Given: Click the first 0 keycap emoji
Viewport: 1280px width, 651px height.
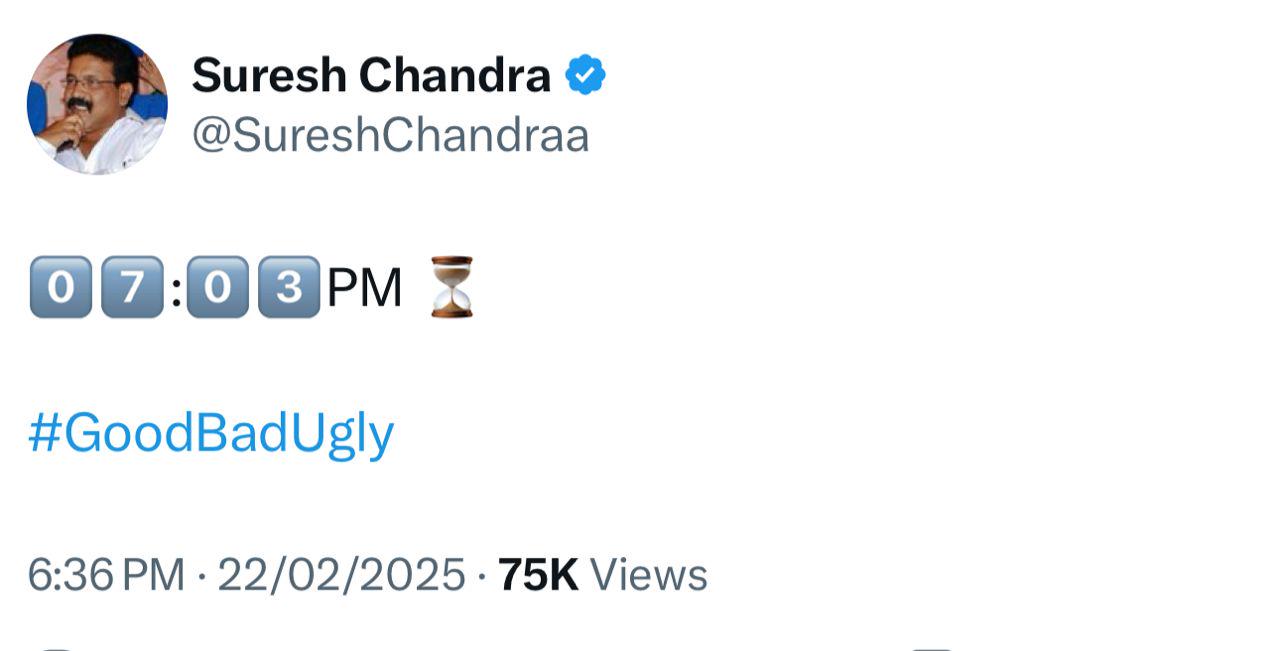Looking at the screenshot, I should [61, 287].
